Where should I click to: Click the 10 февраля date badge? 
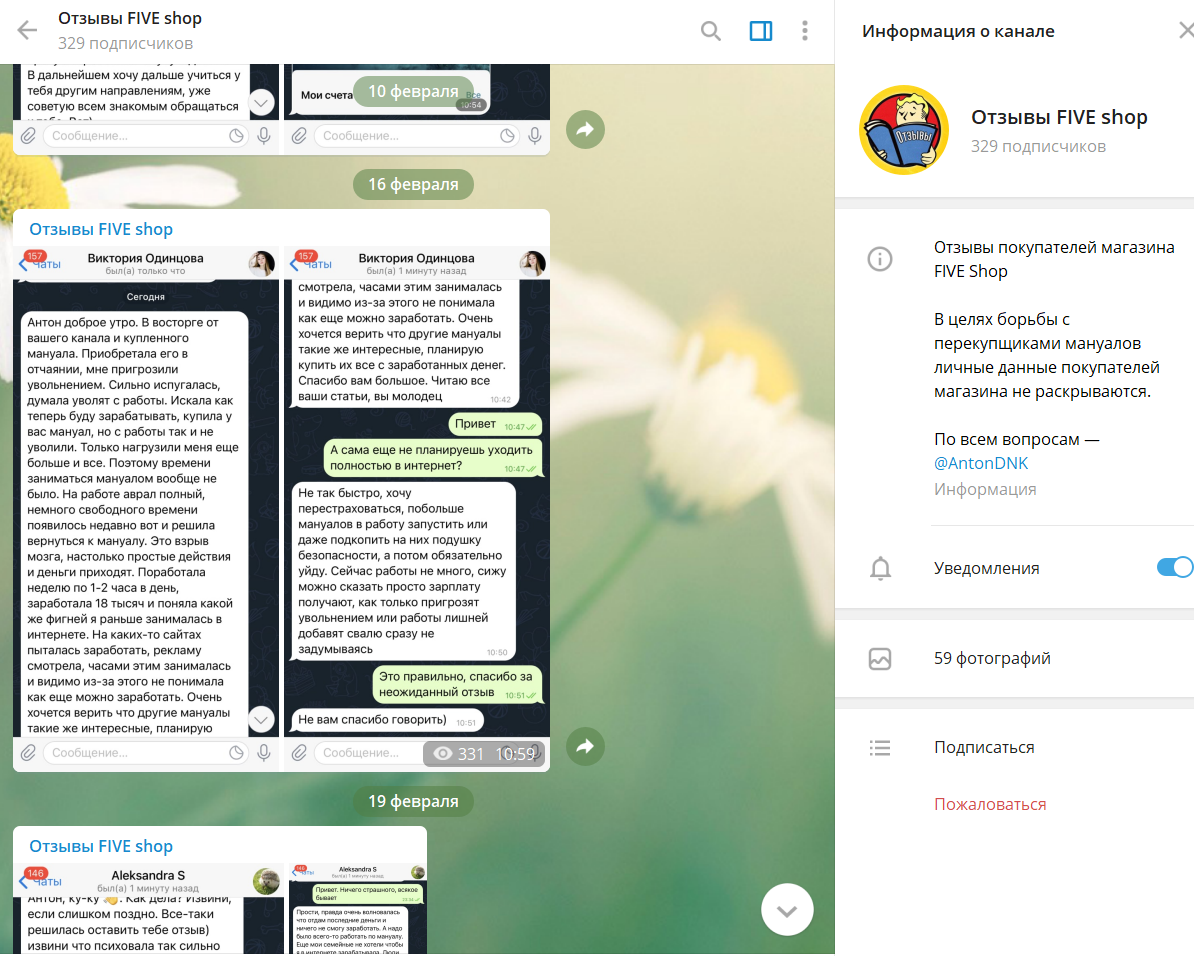tap(413, 91)
